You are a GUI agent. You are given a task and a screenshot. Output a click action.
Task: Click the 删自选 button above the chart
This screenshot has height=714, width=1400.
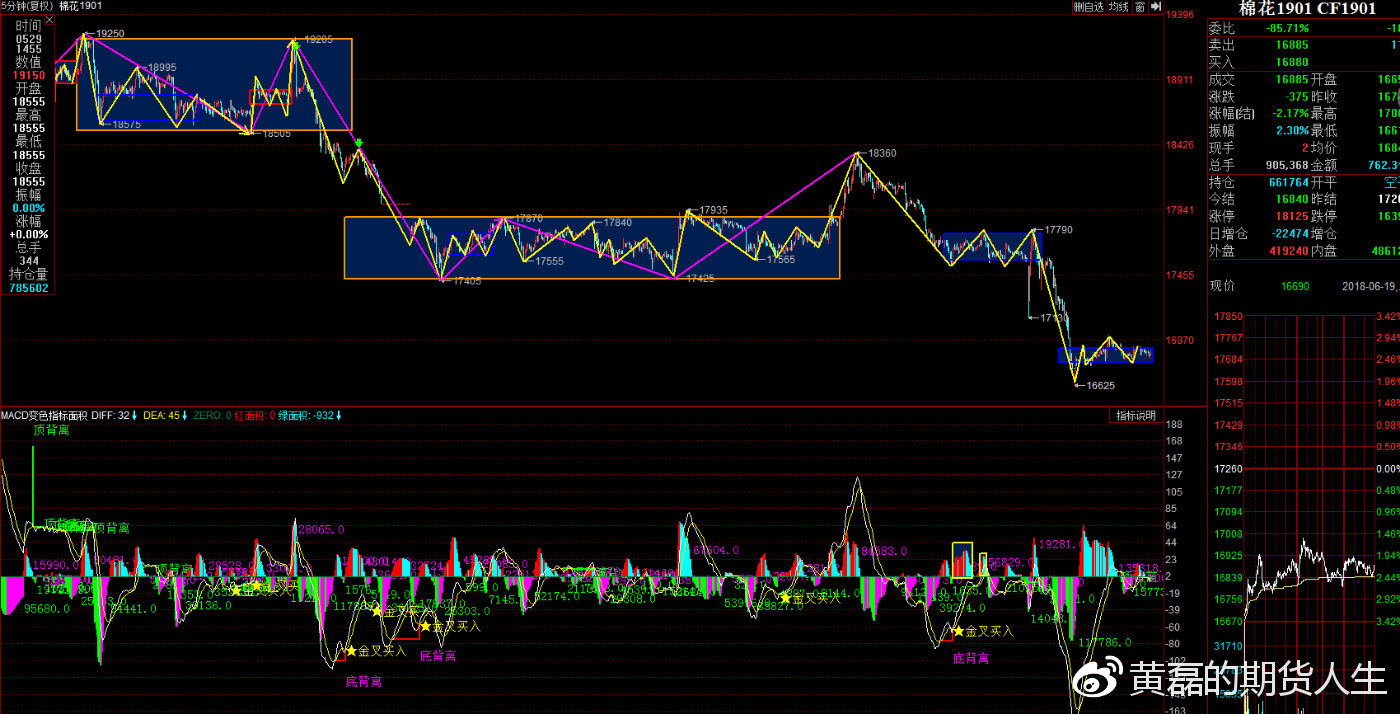(x=1088, y=6)
